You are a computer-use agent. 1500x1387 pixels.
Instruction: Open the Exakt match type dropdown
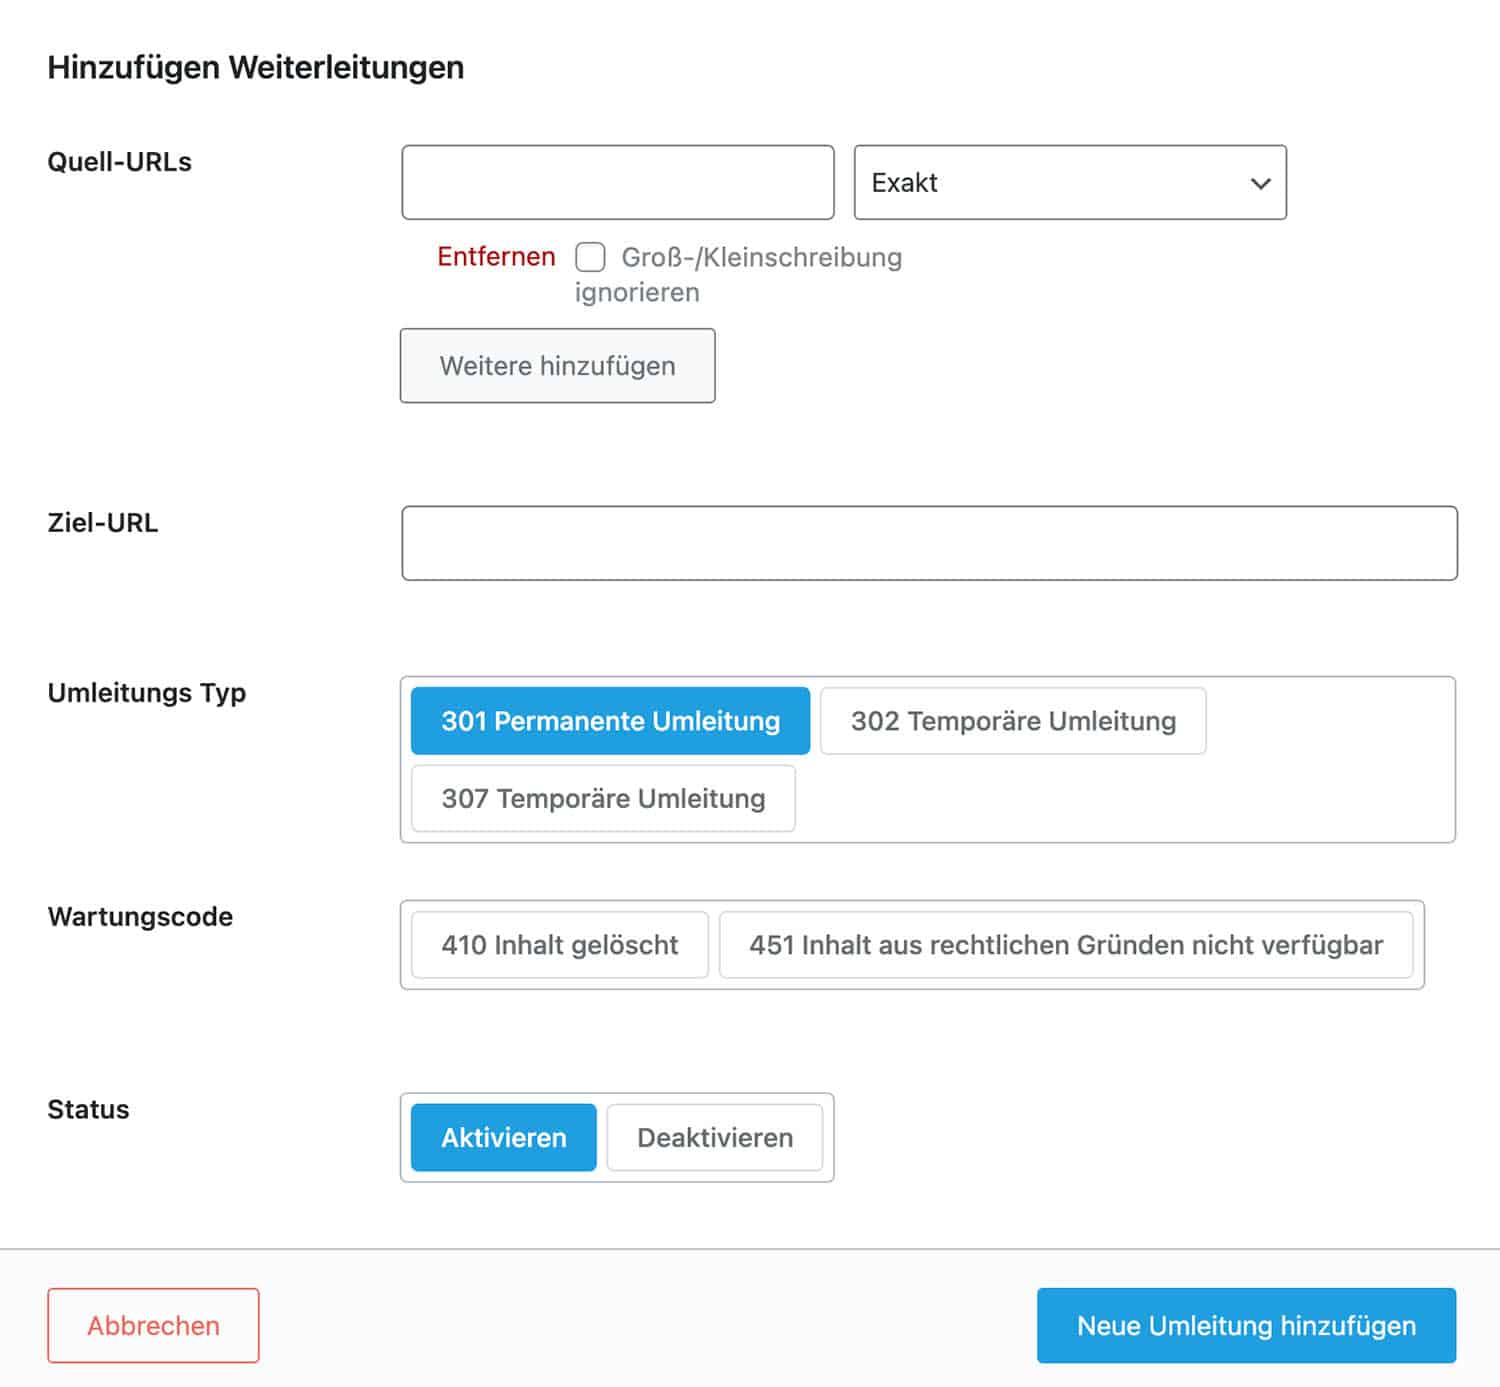[1070, 183]
